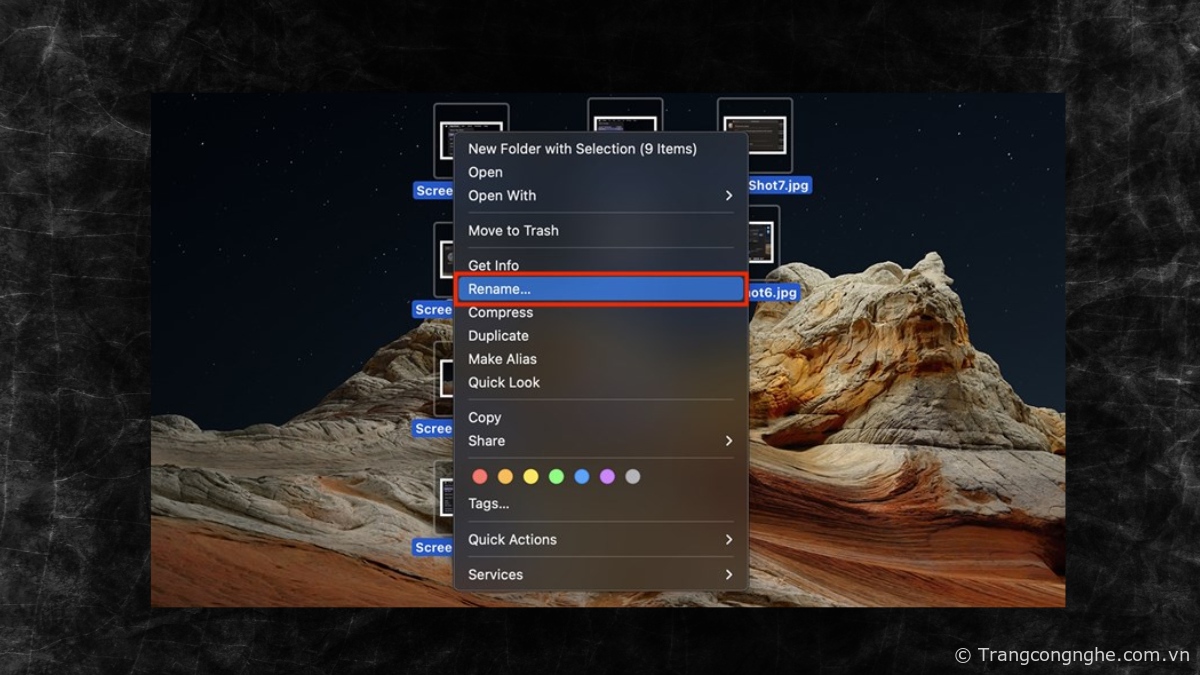
Task: Duplicate the selected files
Action: point(499,336)
